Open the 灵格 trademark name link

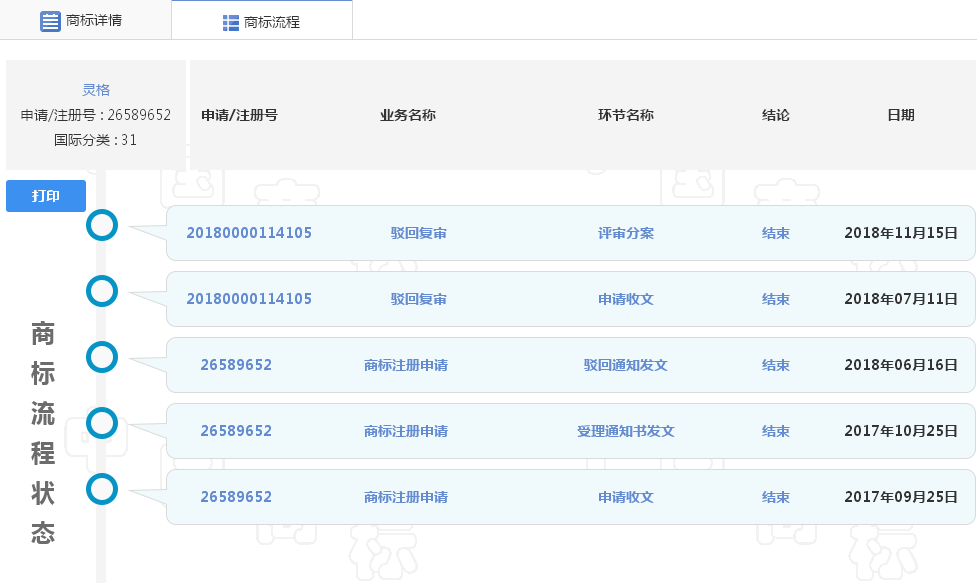(x=96, y=90)
